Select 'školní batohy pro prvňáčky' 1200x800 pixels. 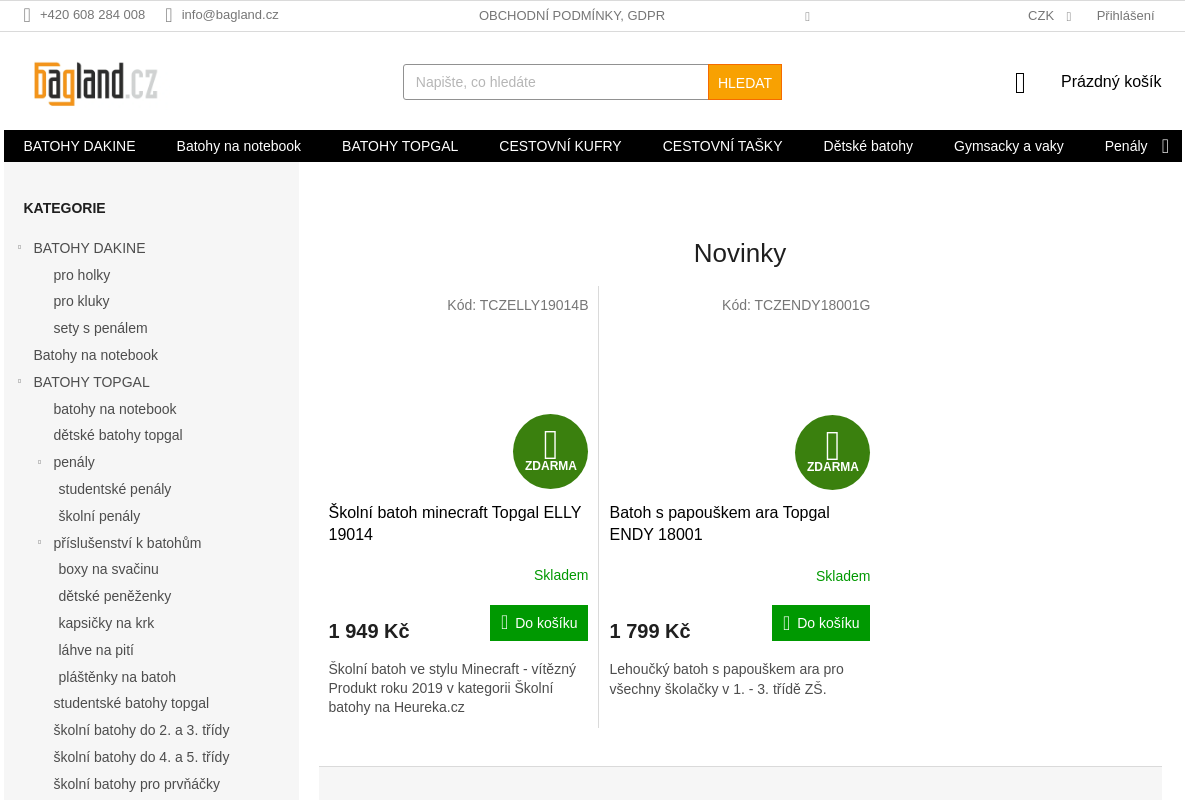click(136, 784)
